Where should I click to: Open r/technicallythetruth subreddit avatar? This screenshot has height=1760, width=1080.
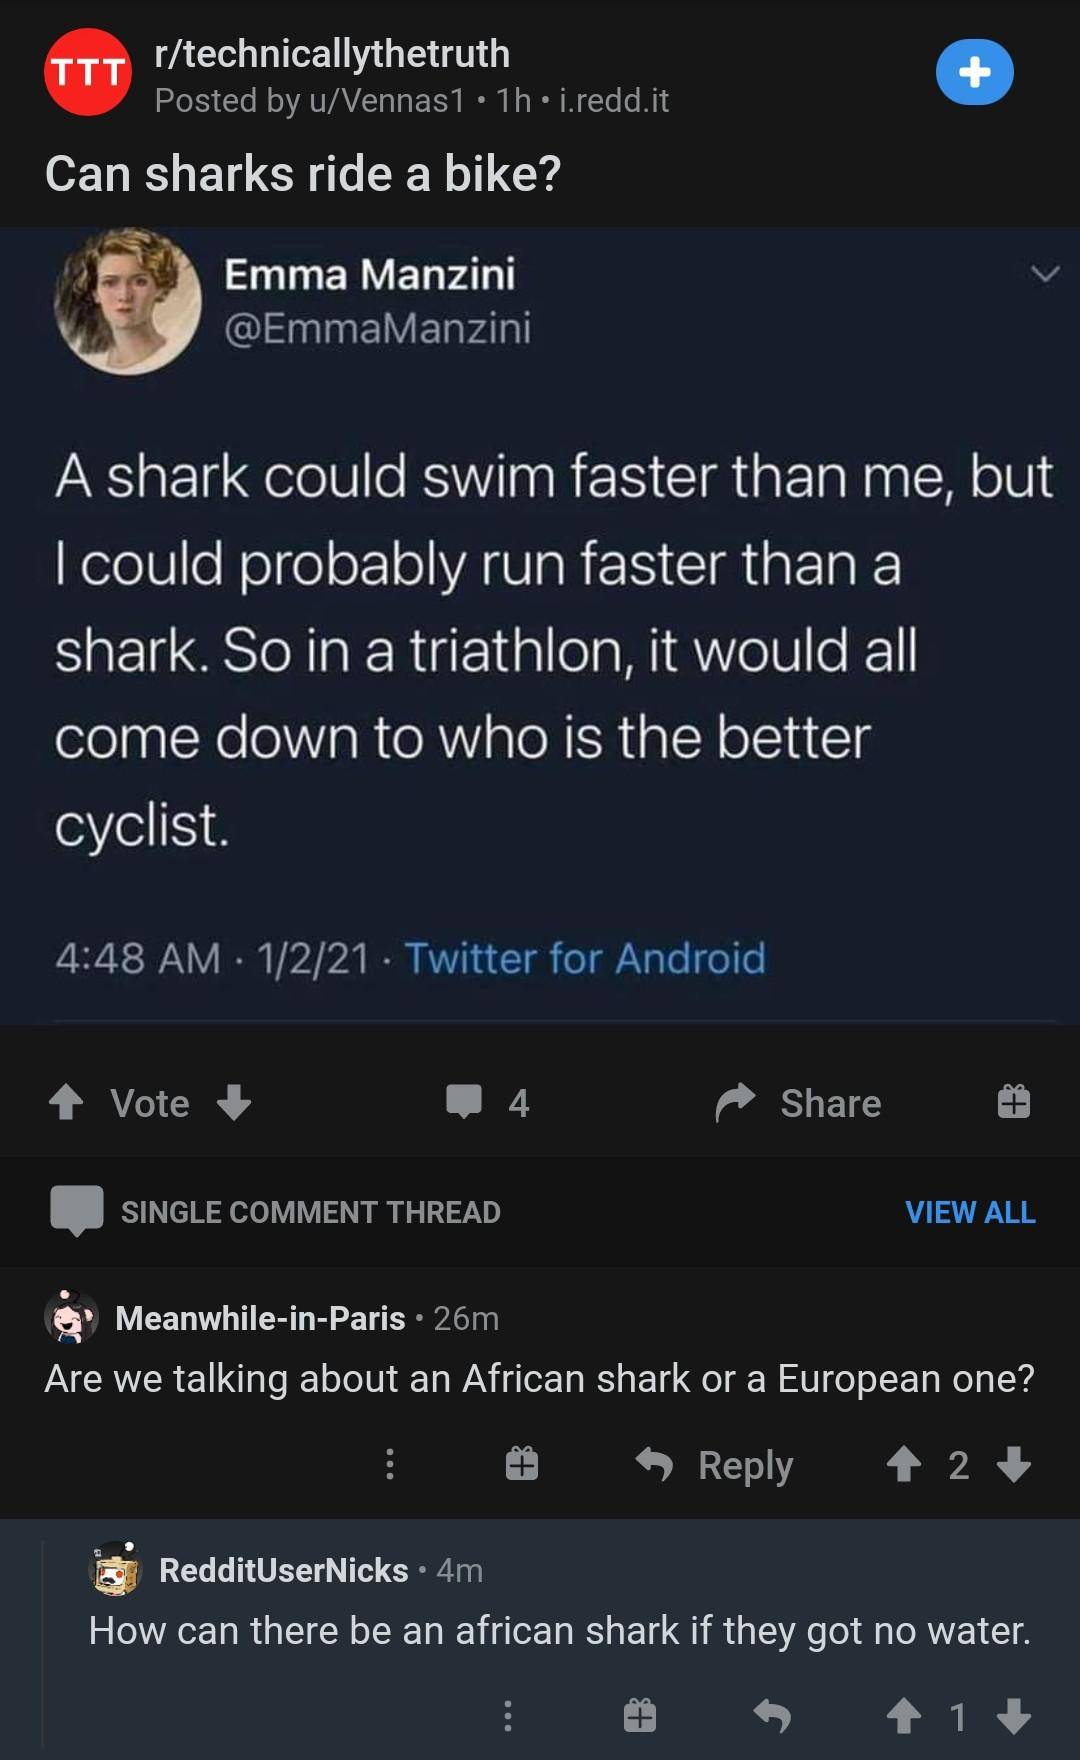[88, 72]
